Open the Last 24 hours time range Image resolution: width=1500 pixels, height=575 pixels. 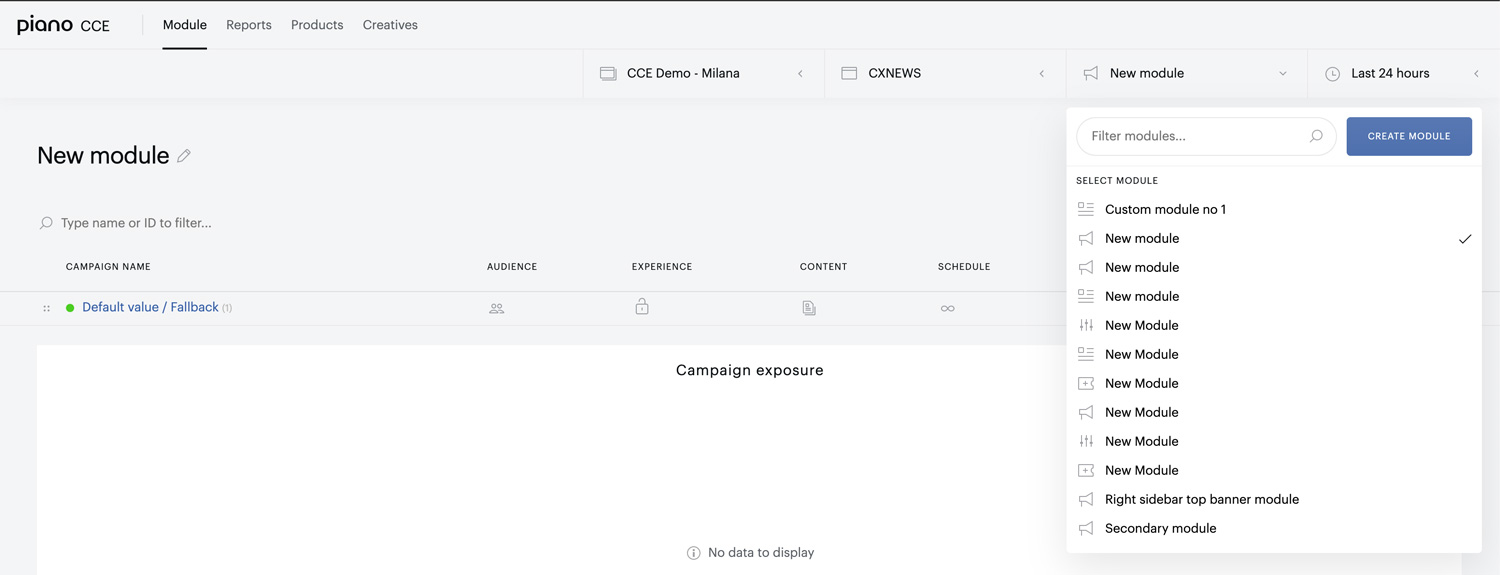point(1404,73)
